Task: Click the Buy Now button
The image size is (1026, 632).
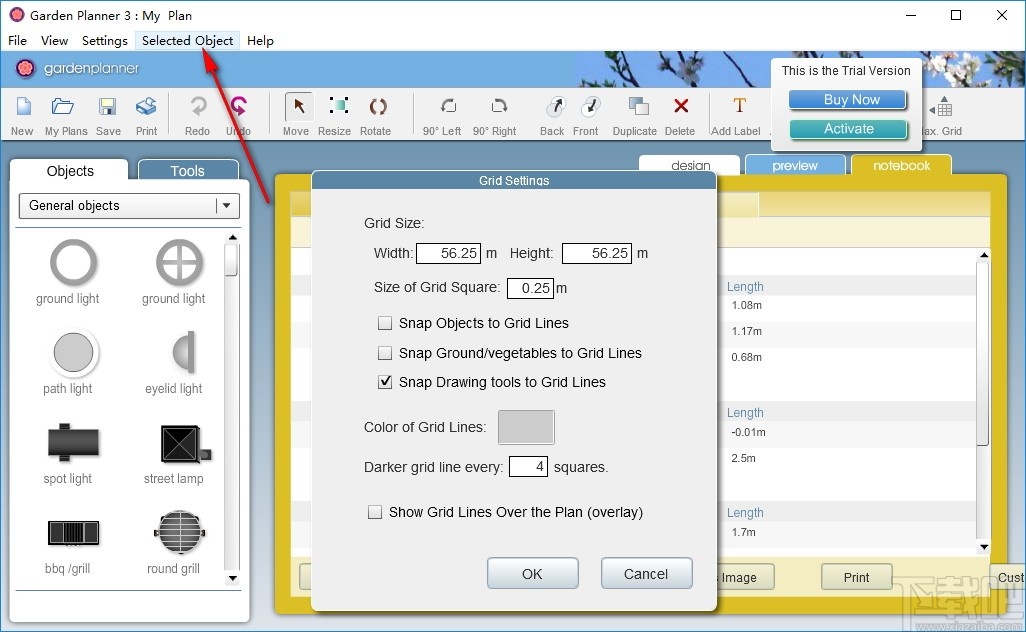Action: point(848,99)
